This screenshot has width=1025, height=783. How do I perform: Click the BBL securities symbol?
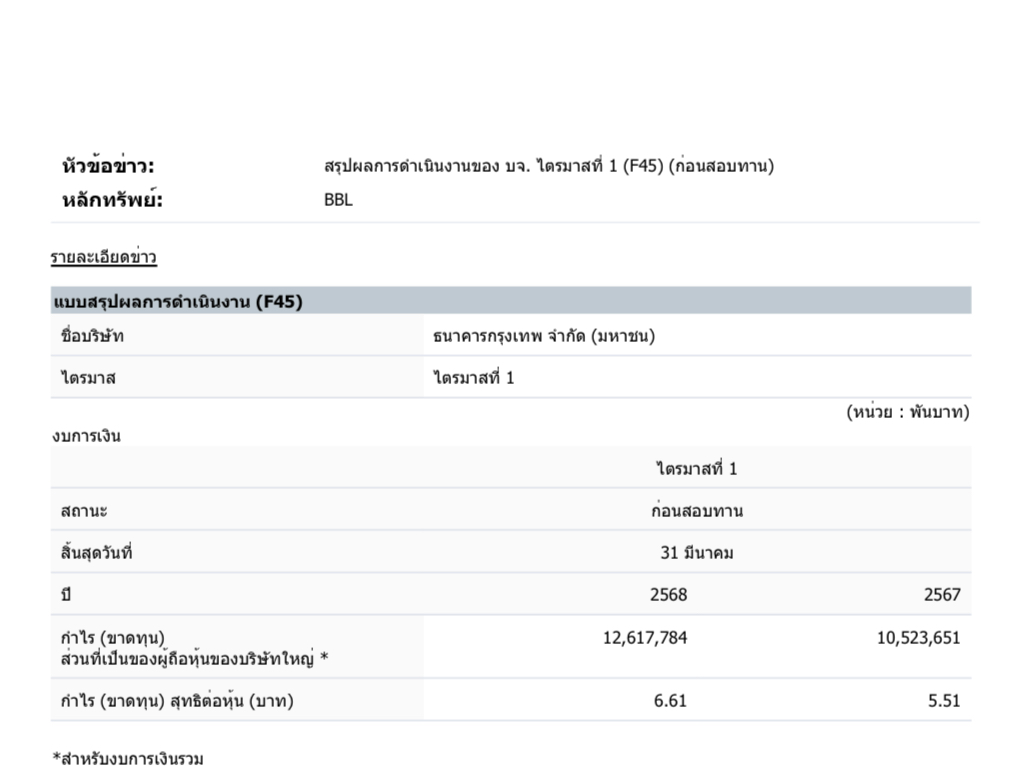(x=338, y=200)
